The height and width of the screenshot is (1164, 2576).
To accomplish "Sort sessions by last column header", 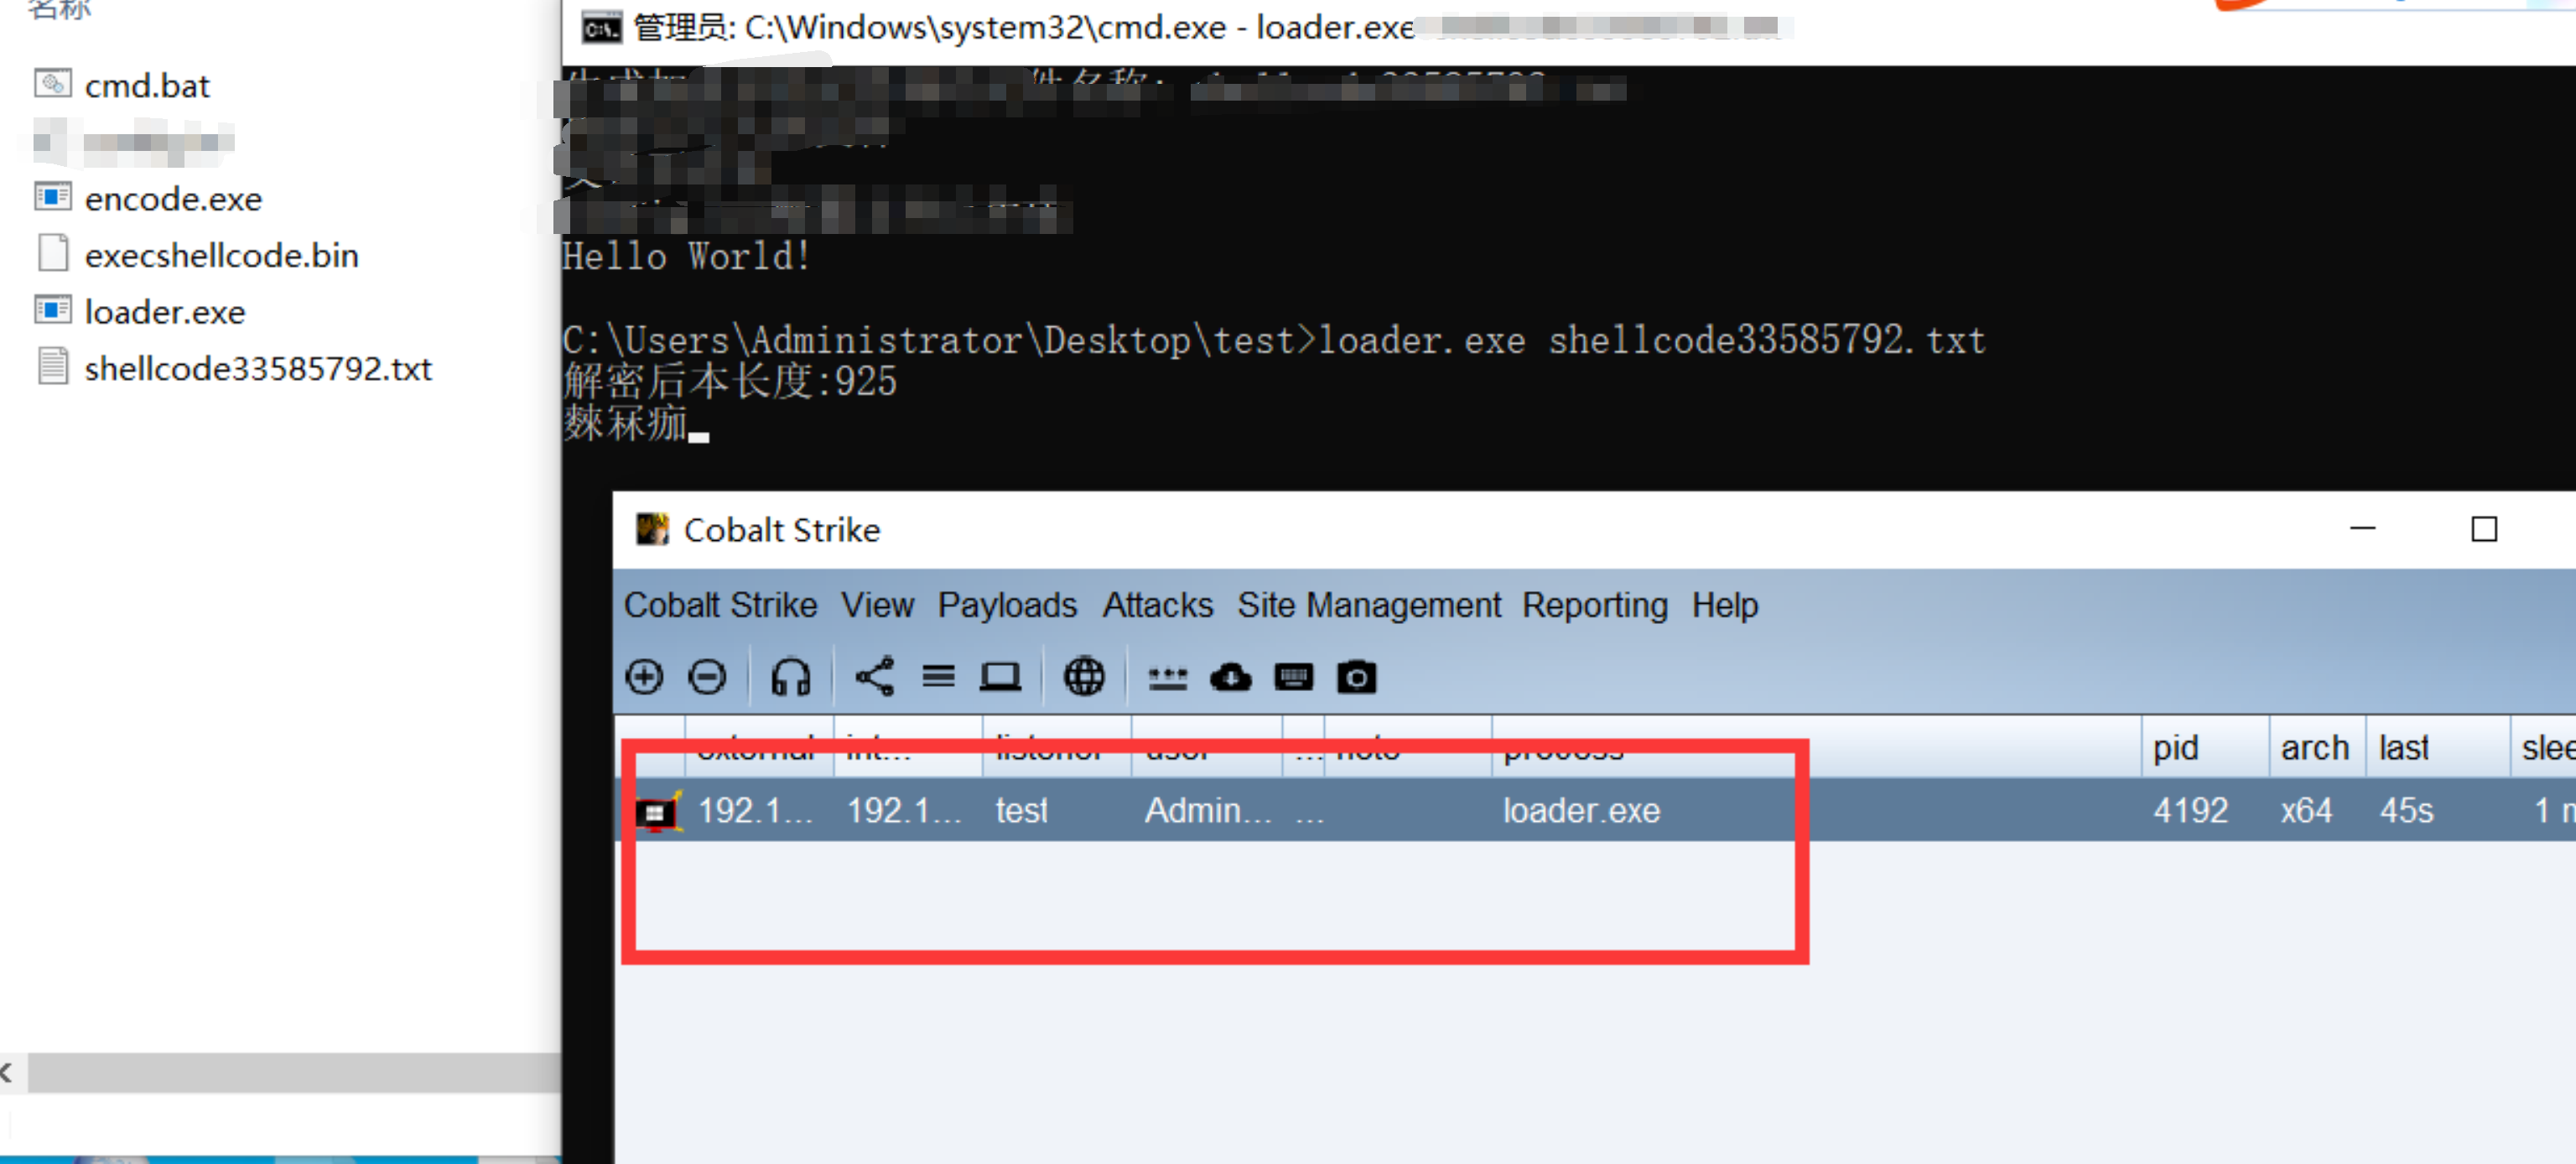I will (2436, 747).
